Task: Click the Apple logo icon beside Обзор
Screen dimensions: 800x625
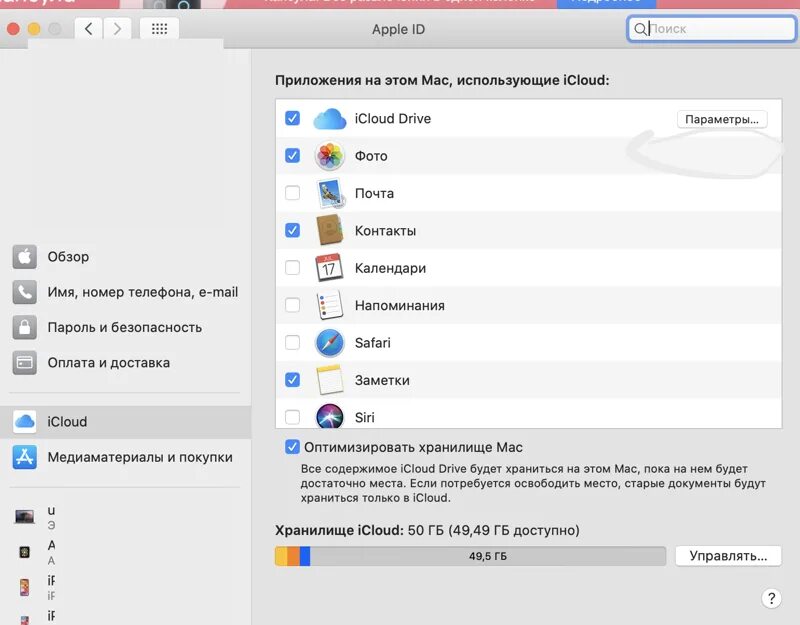Action: [x=24, y=256]
